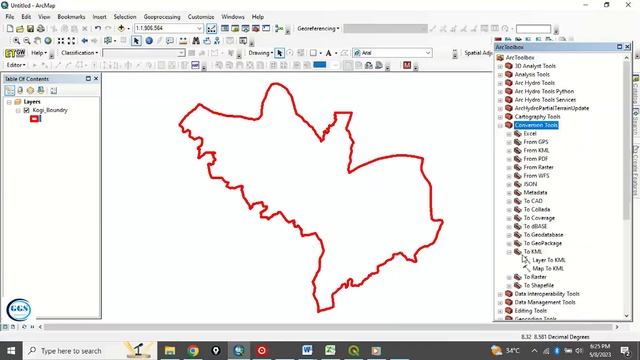Switch TOC to List By Selection

pyautogui.click(x=41, y=91)
